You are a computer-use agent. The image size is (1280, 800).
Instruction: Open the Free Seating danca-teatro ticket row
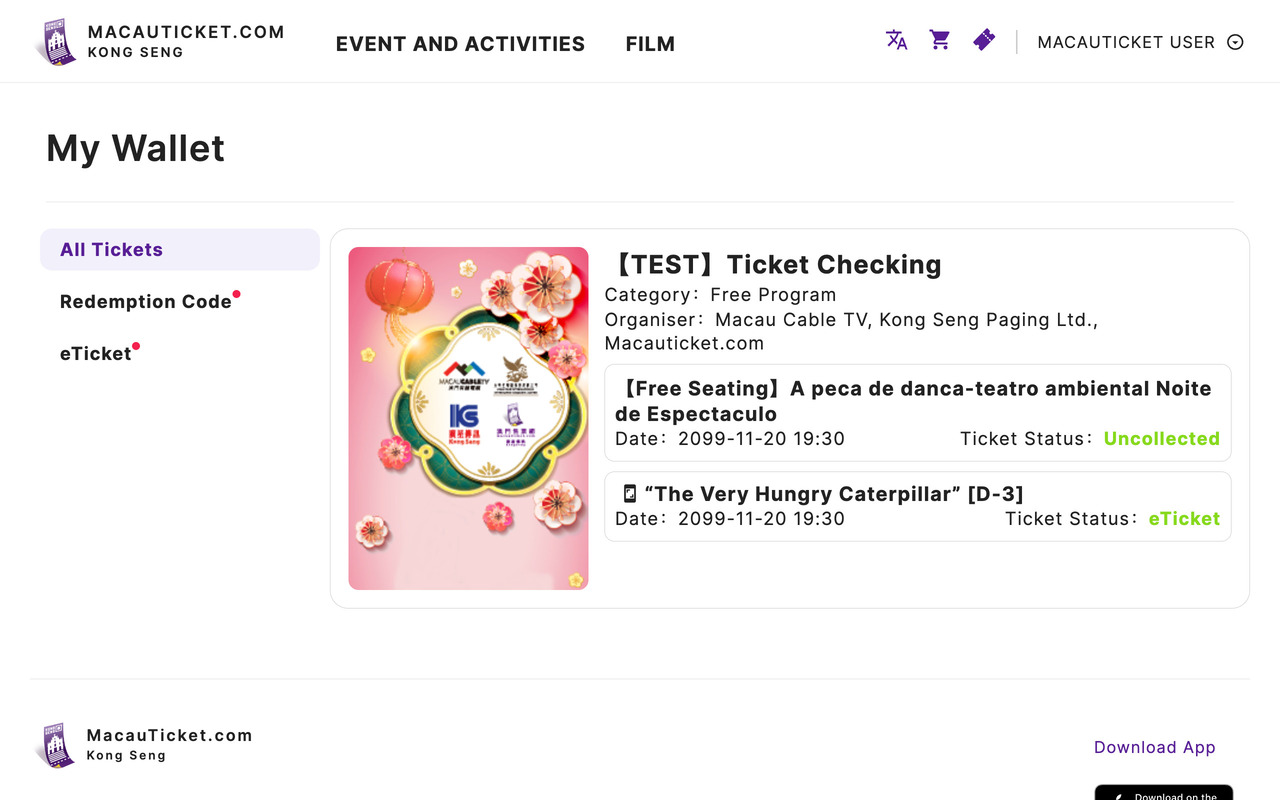[917, 413]
